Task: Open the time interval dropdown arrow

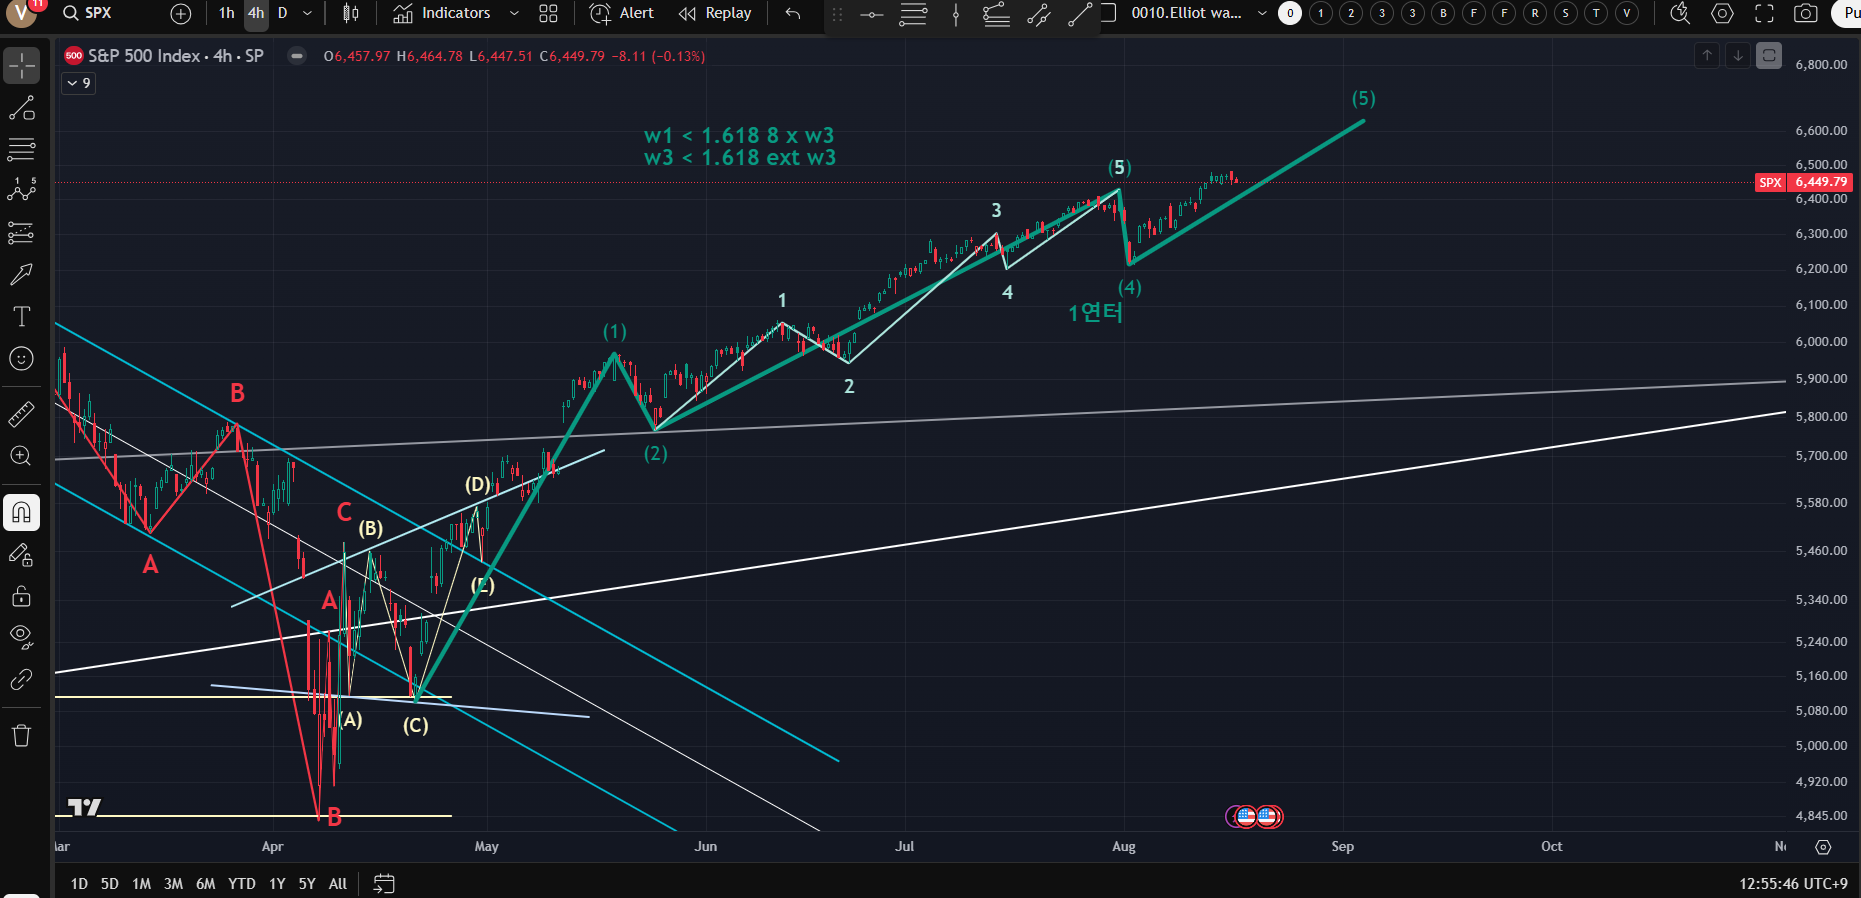Action: [x=307, y=13]
